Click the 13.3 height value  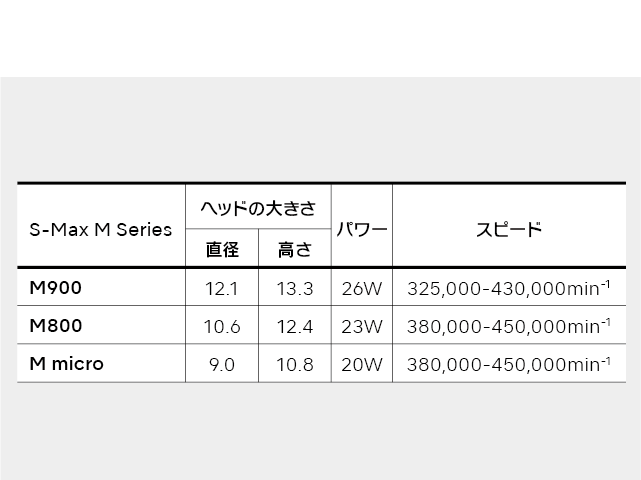[295, 290]
